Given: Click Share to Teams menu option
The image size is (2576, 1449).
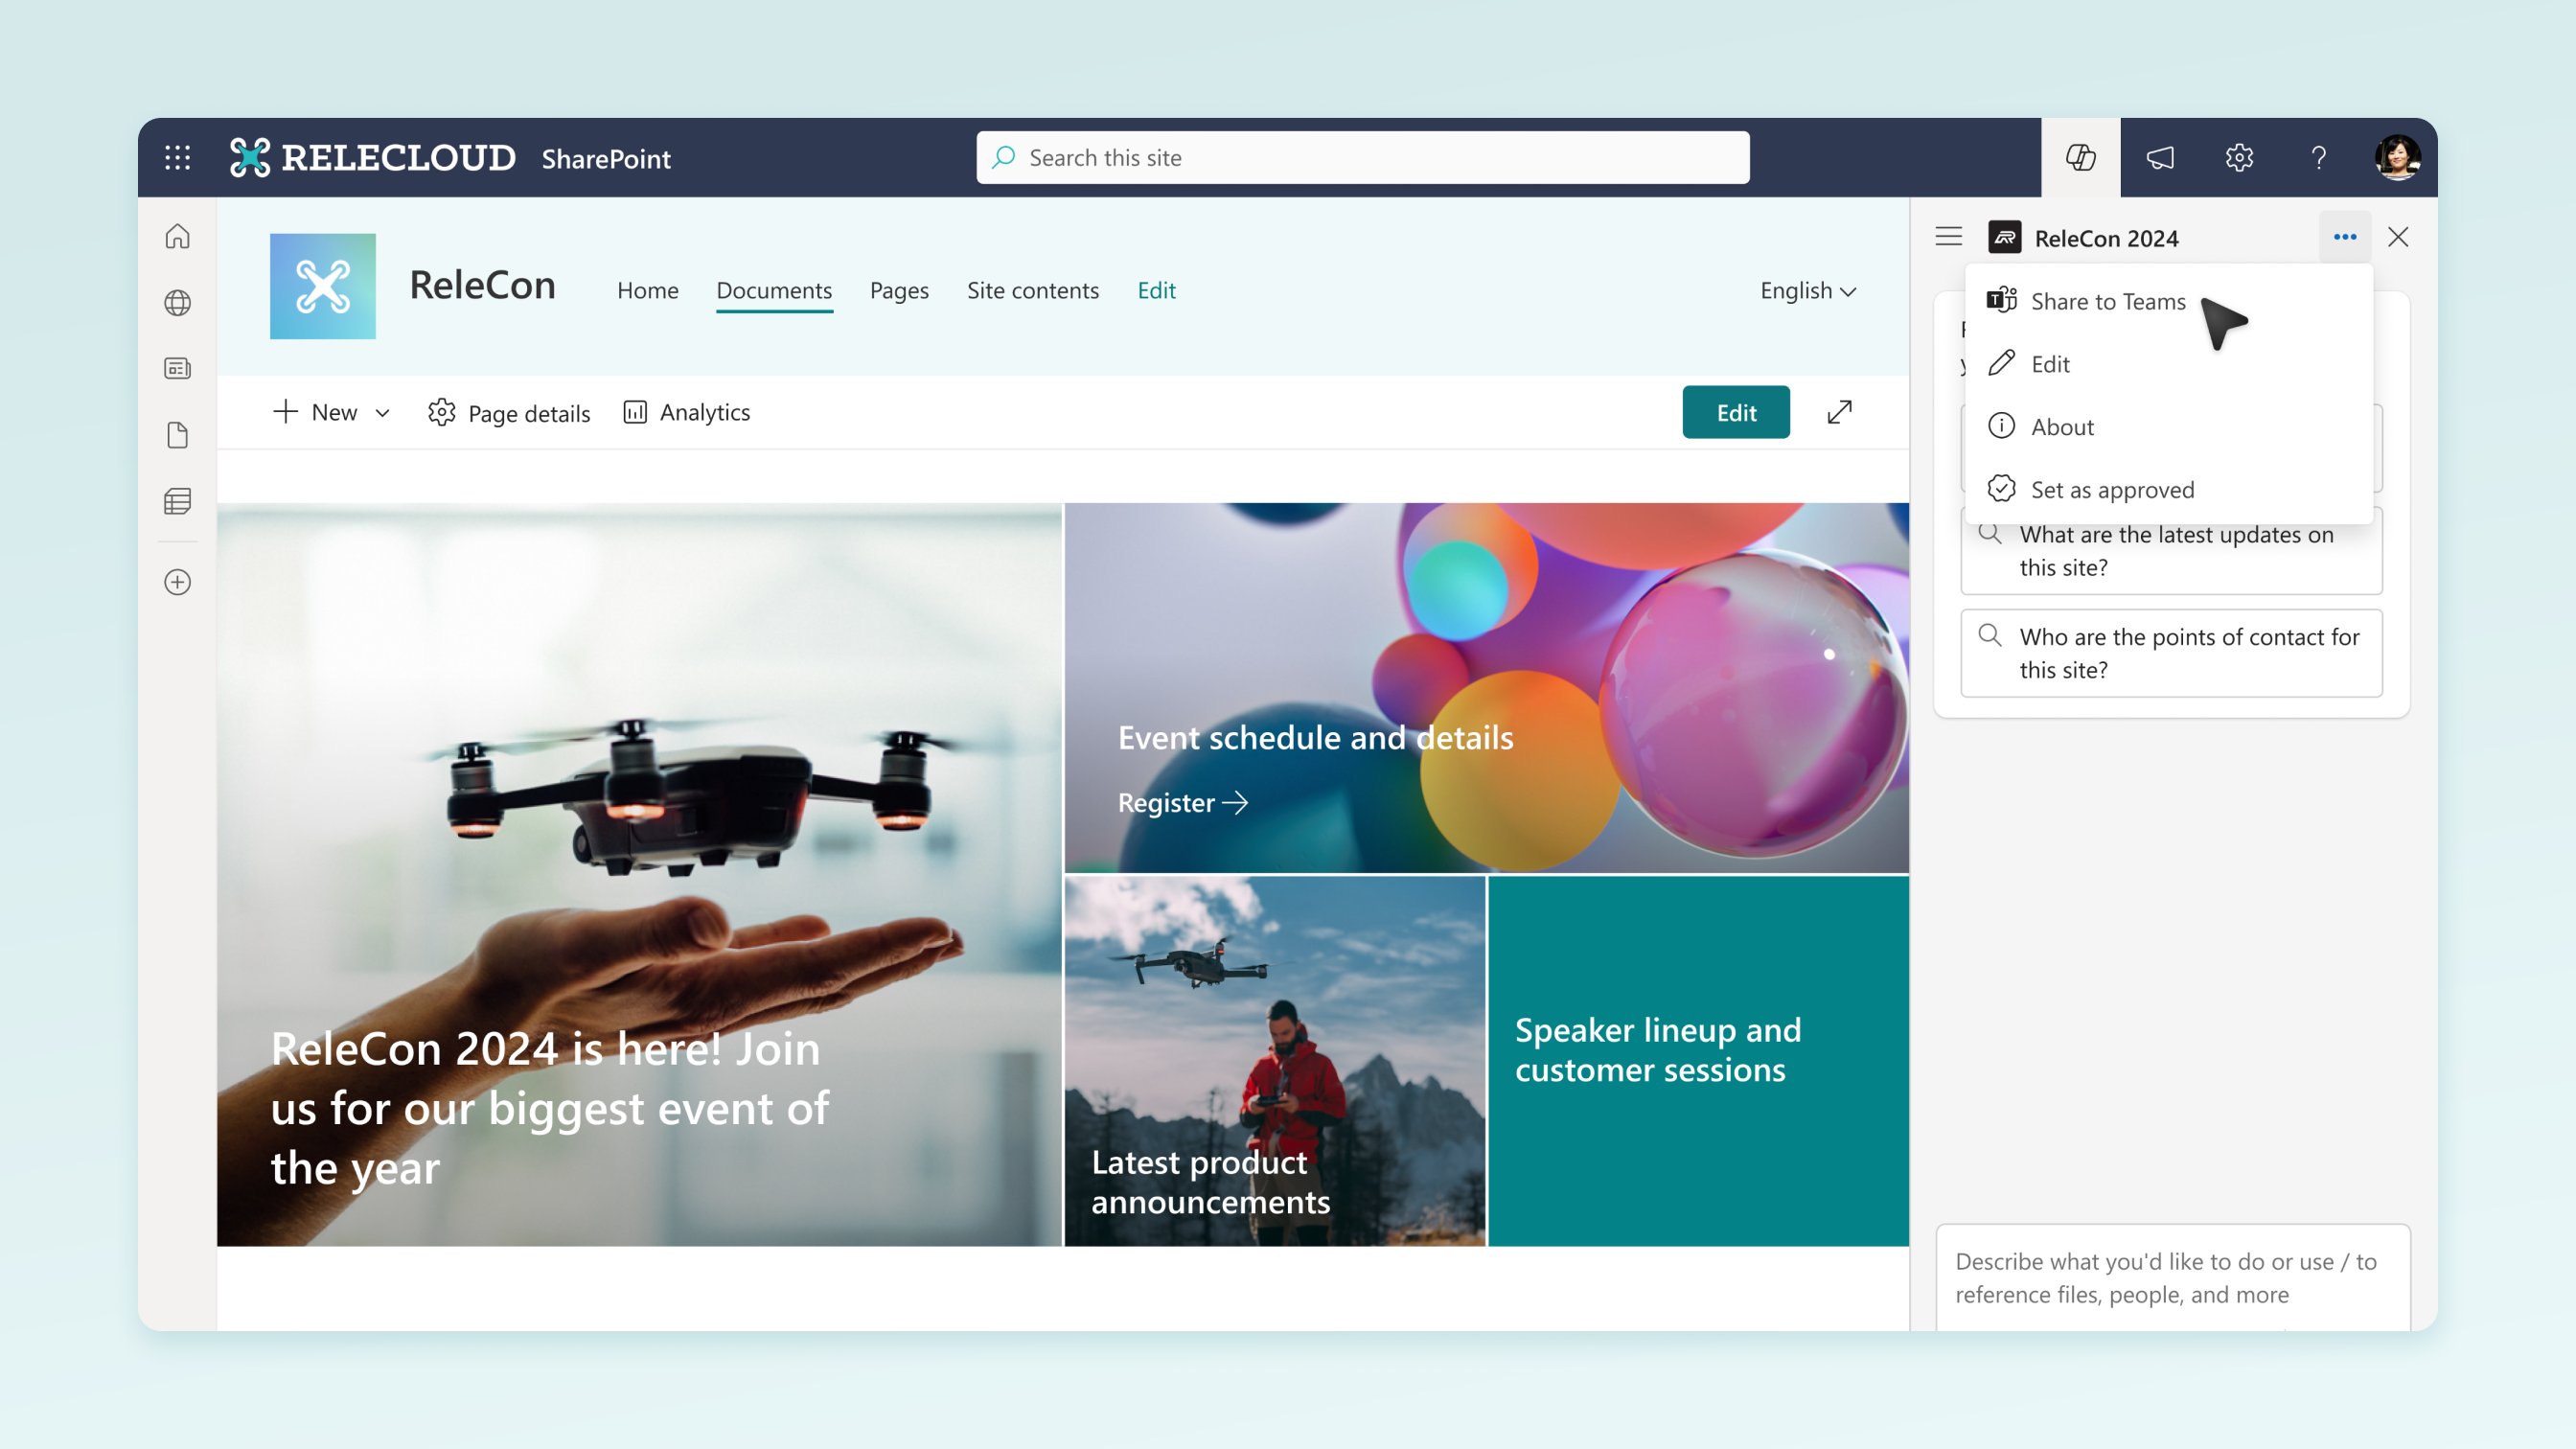Looking at the screenshot, I should [2107, 301].
